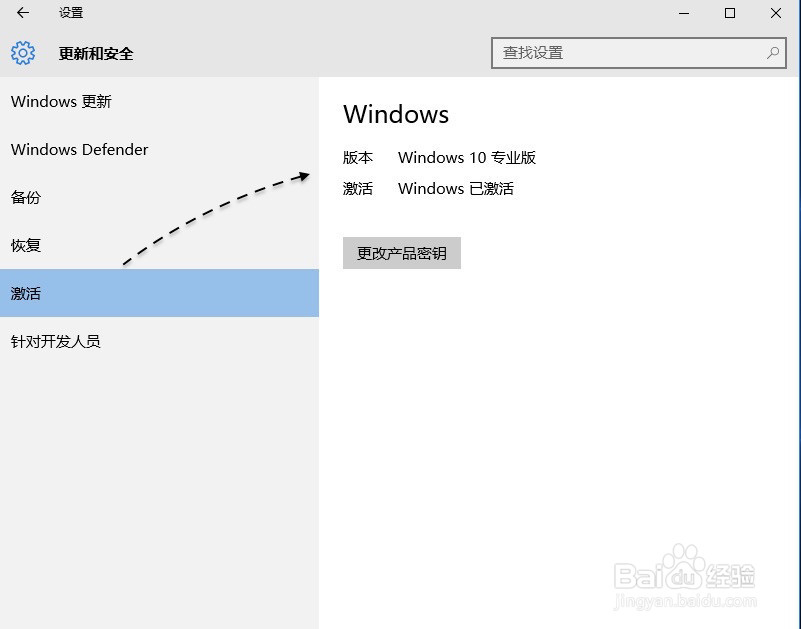Maximize the 设置 window
This screenshot has width=801, height=629.
click(x=730, y=13)
